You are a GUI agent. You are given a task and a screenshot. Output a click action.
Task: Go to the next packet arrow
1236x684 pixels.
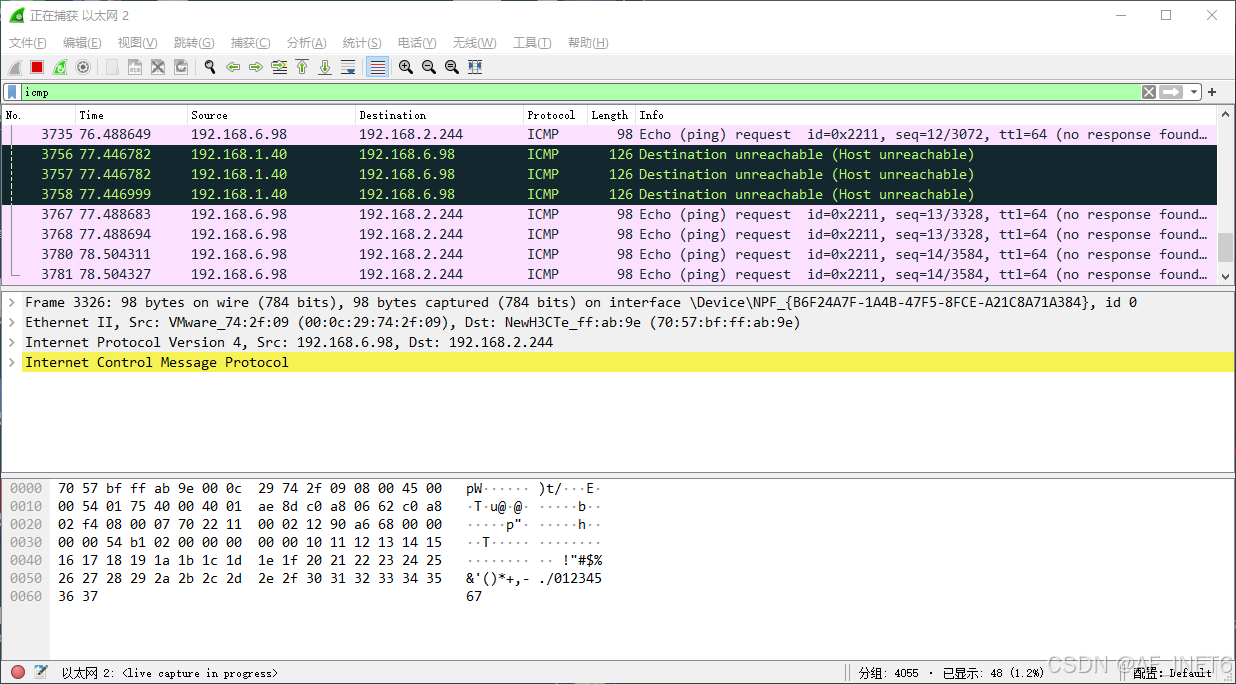(256, 67)
